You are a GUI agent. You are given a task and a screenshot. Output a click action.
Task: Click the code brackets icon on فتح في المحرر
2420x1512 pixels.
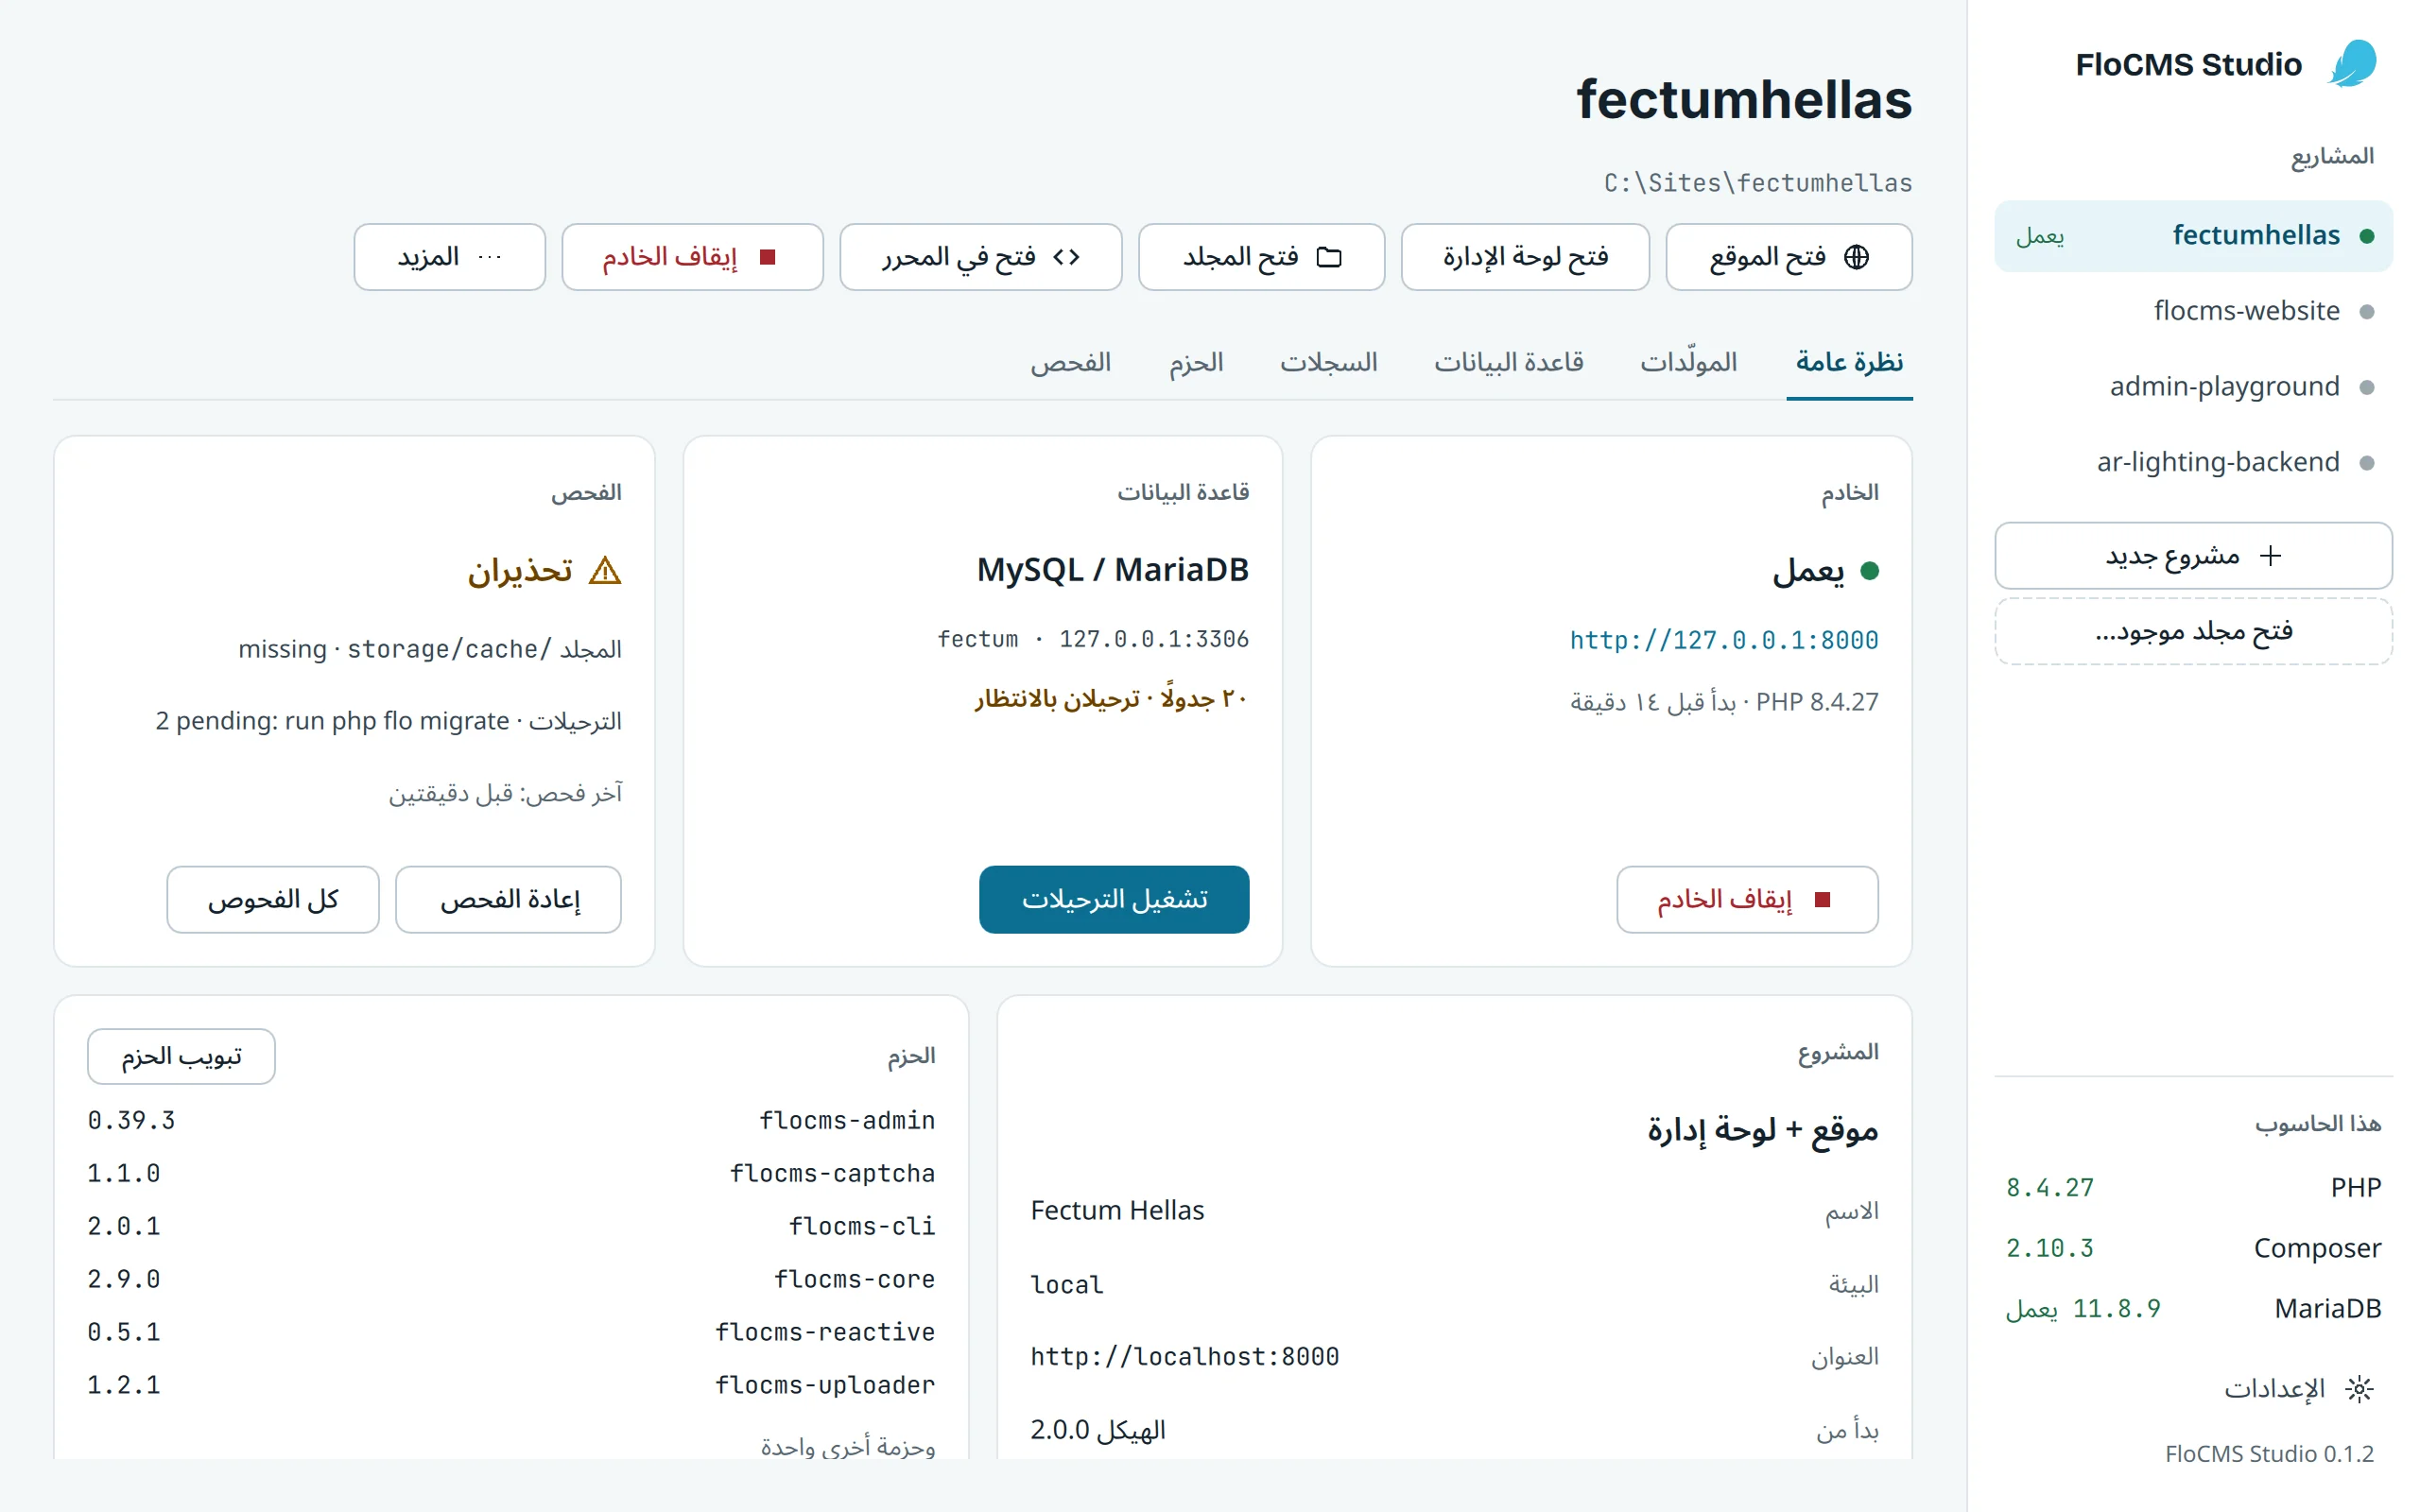(x=1066, y=257)
